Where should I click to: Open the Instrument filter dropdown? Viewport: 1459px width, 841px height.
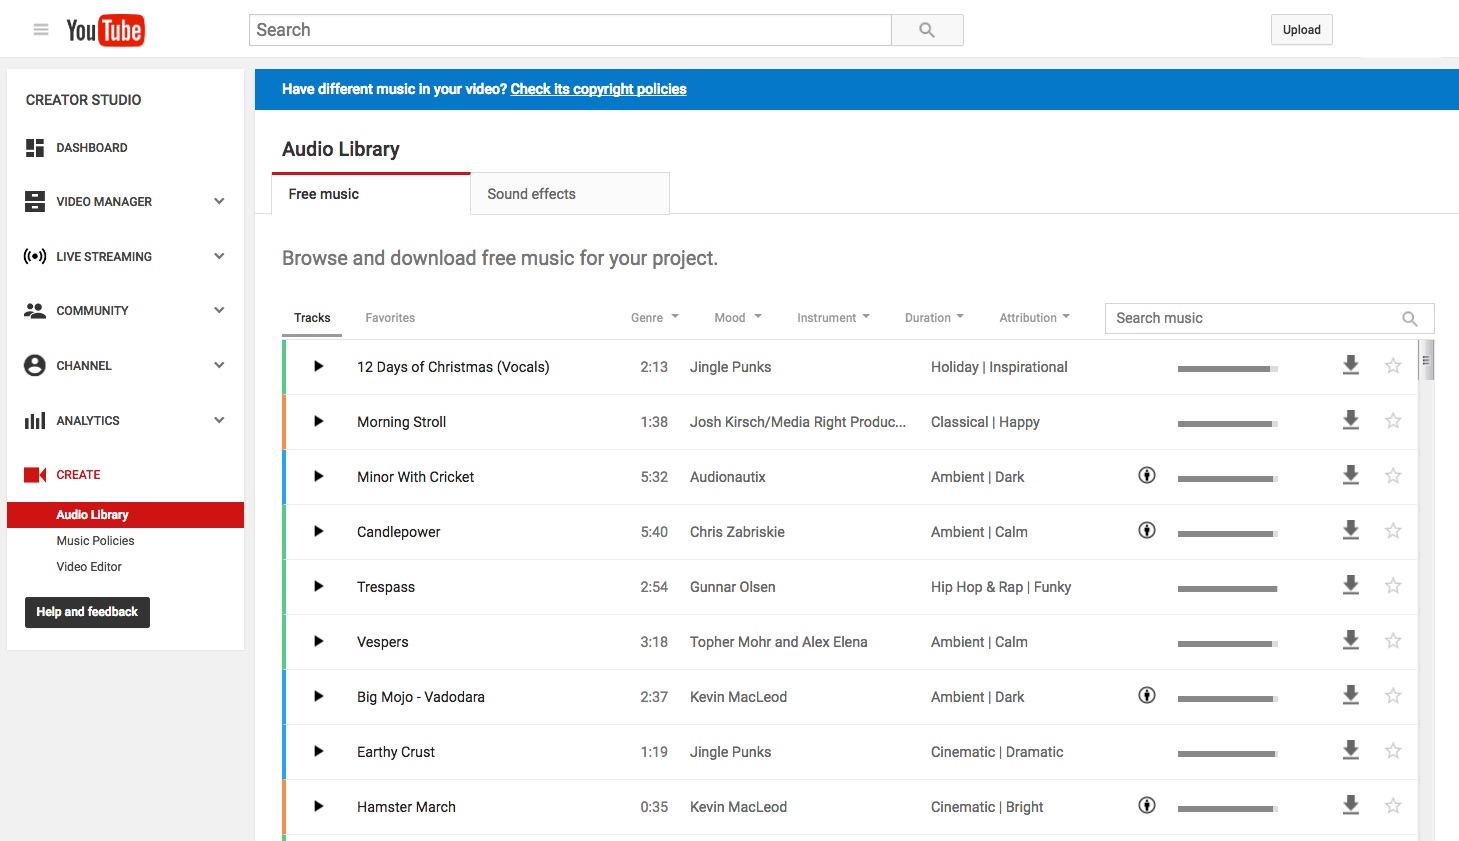pos(833,318)
